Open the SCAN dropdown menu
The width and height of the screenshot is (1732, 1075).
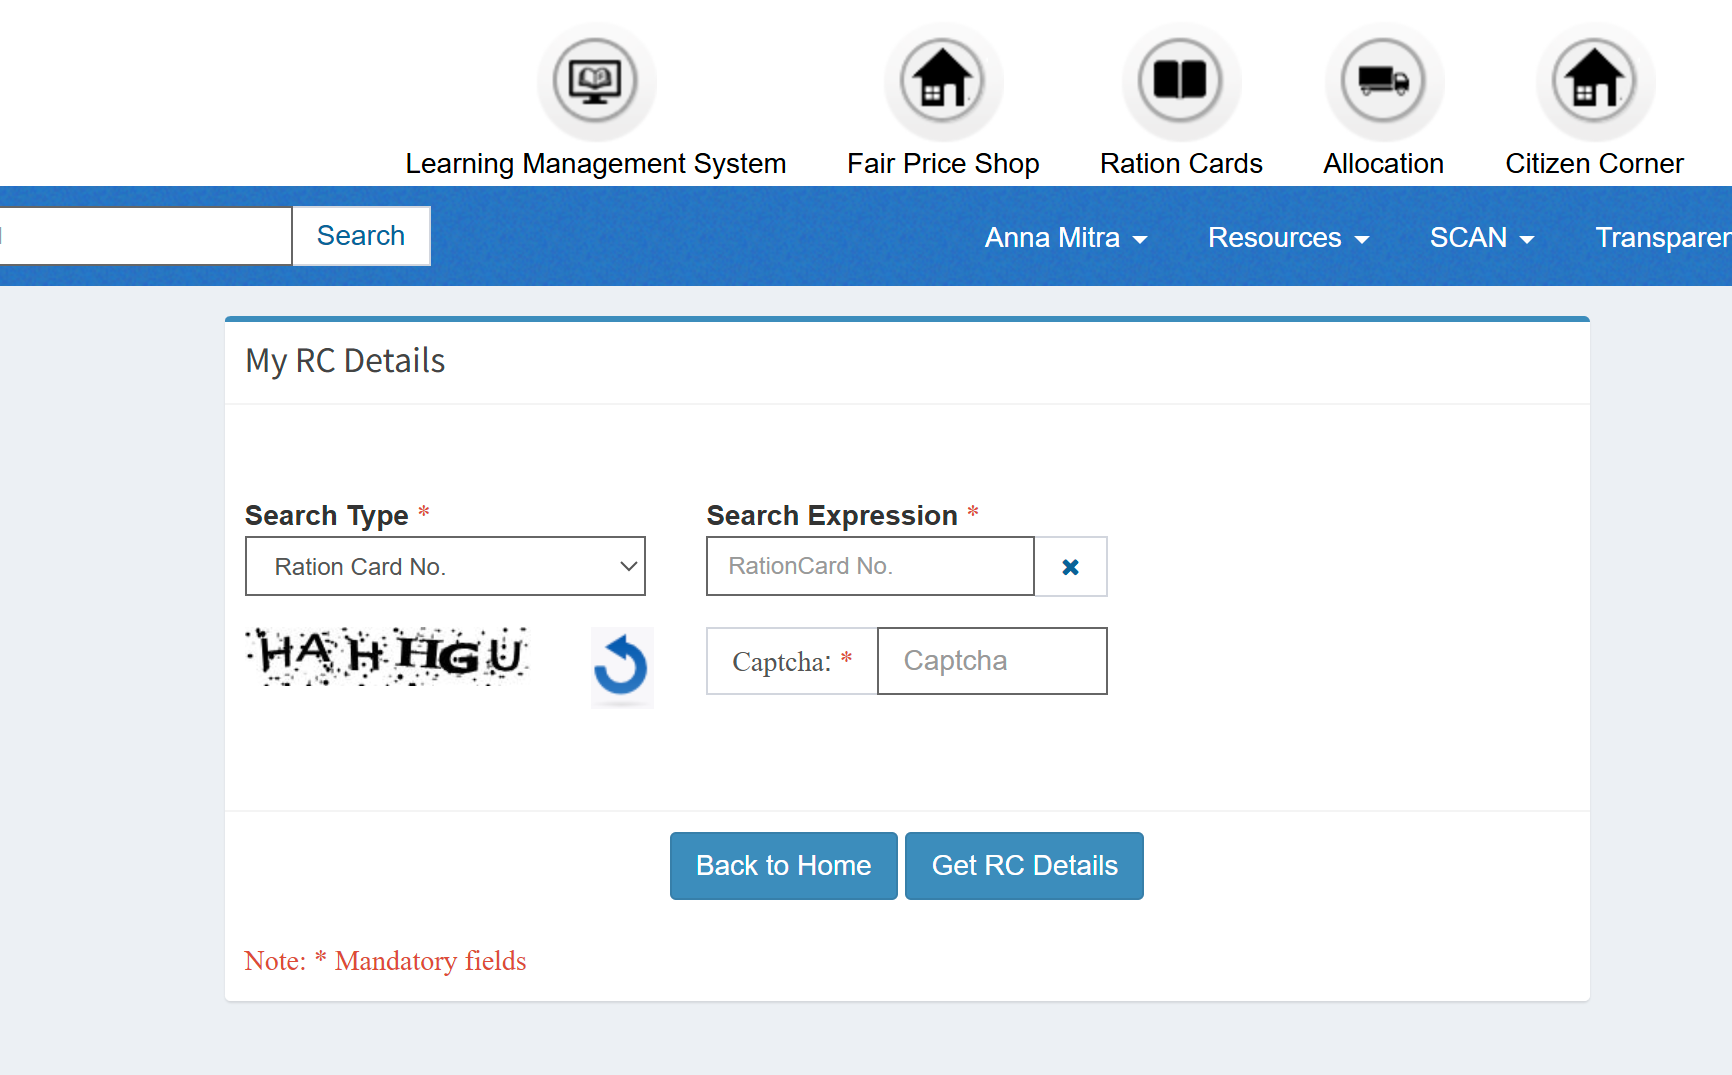(x=1482, y=237)
